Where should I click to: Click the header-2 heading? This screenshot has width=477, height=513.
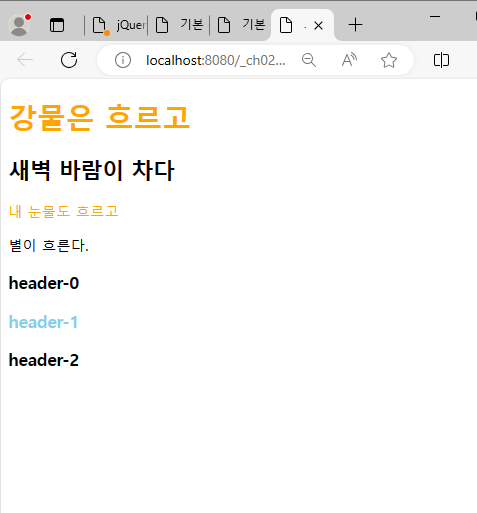(x=44, y=360)
